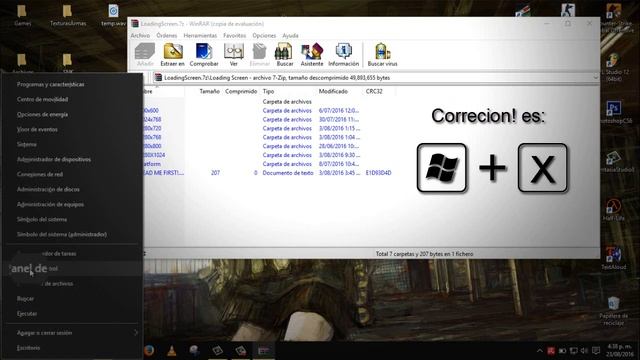The image size is (640, 360).
Task: Click the volume icon in system tray
Action: point(584,351)
